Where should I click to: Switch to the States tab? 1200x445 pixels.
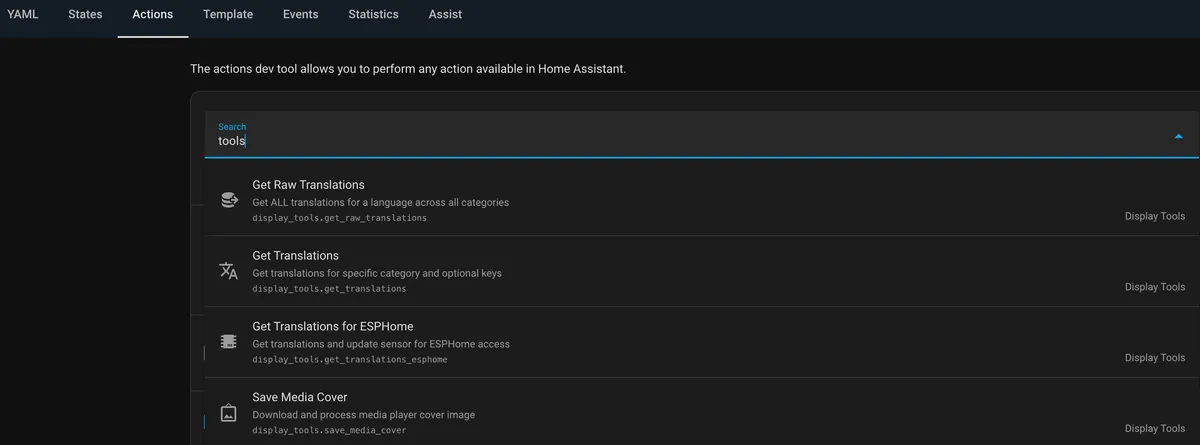85,14
